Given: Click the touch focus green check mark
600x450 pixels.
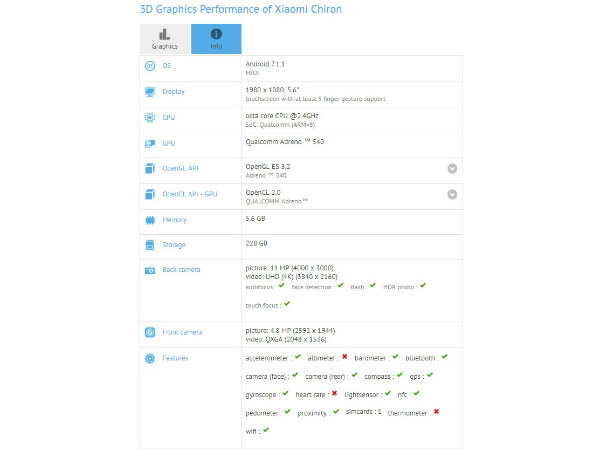Looking at the screenshot, I should pos(287,304).
